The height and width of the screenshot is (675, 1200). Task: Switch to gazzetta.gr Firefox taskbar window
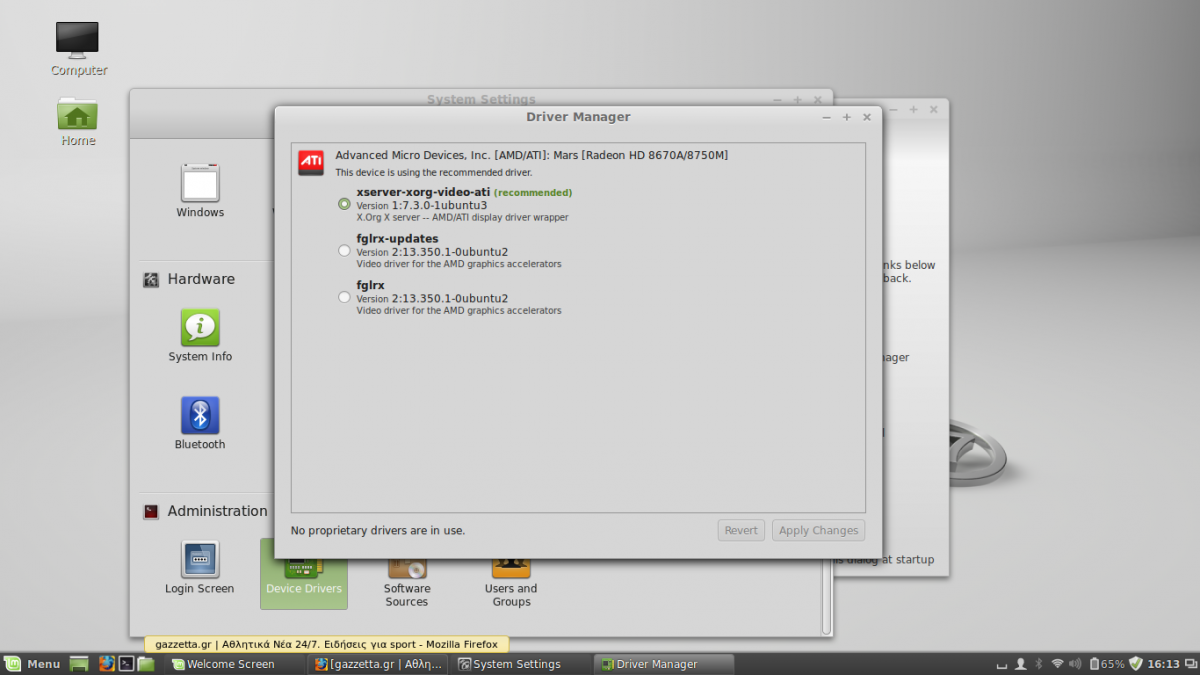tap(378, 664)
